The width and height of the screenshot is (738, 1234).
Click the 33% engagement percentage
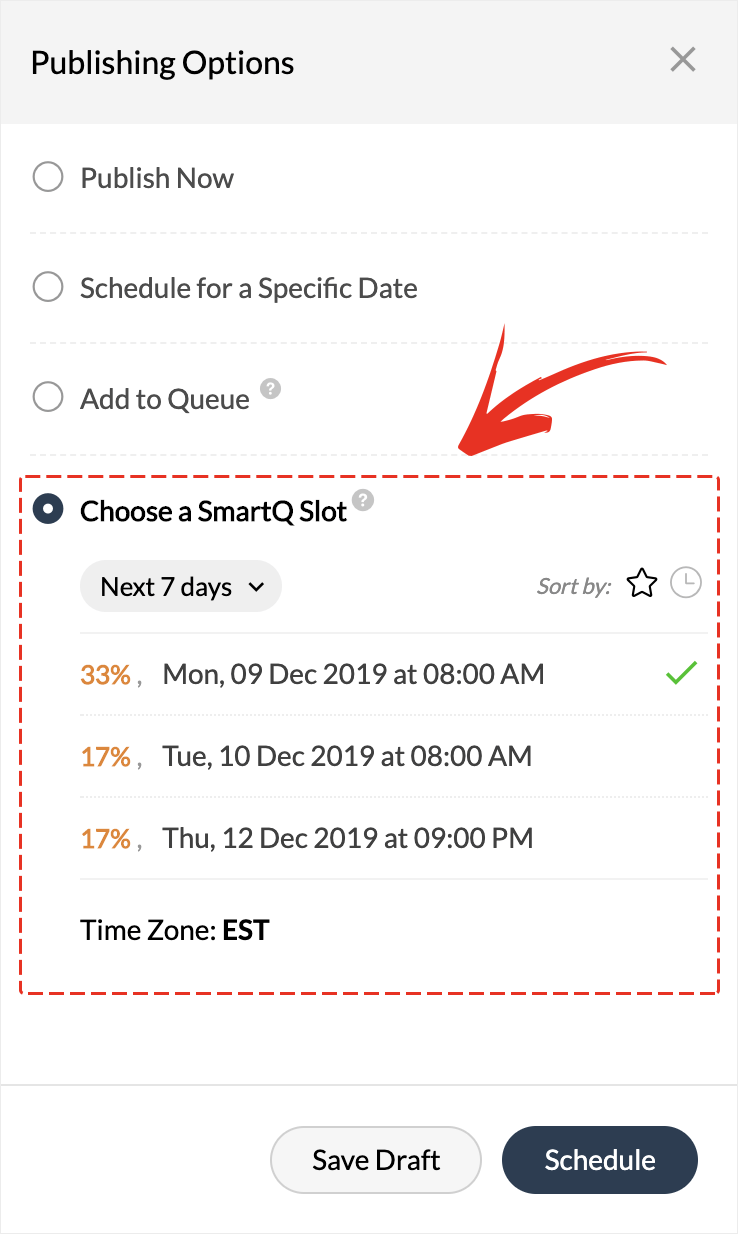pyautogui.click(x=106, y=675)
